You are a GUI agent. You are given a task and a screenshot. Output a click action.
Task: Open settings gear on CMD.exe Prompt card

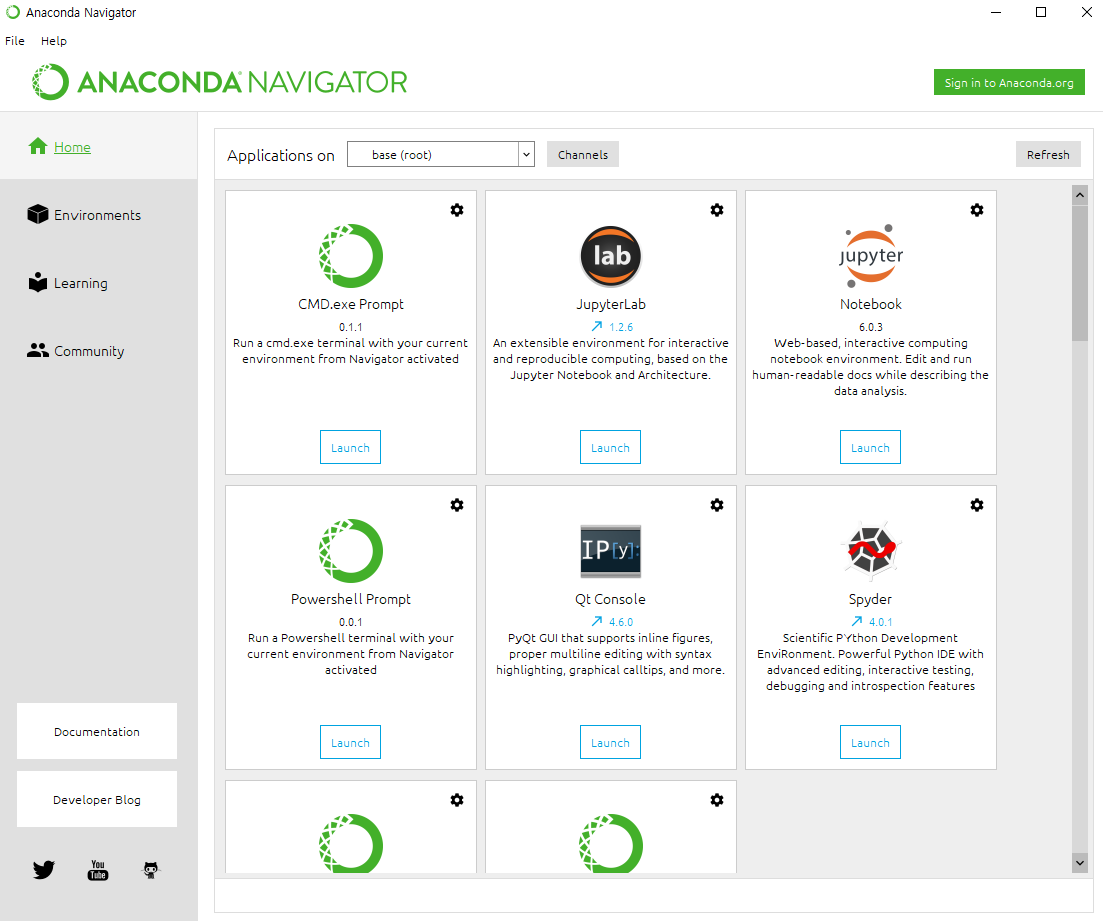pos(457,210)
